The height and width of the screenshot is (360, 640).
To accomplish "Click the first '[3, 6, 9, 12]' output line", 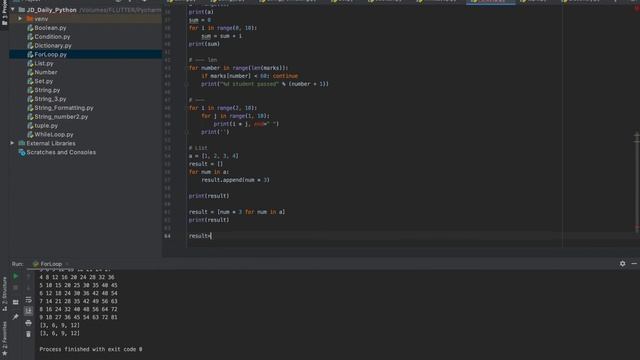I will point(60,325).
